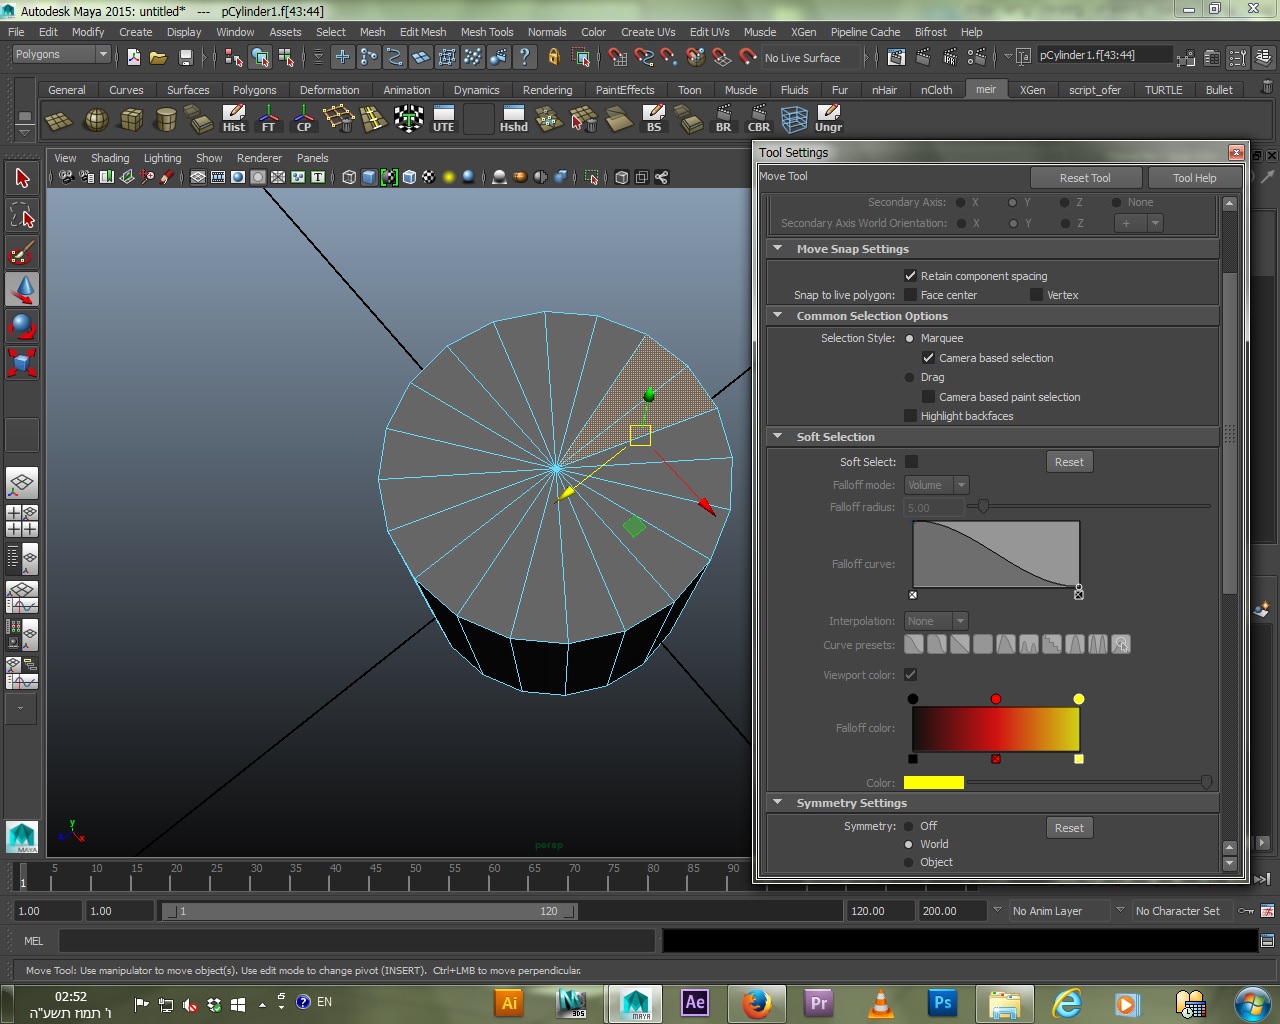Image resolution: width=1280 pixels, height=1024 pixels.
Task: Set Symmetry to World
Action: click(x=909, y=845)
